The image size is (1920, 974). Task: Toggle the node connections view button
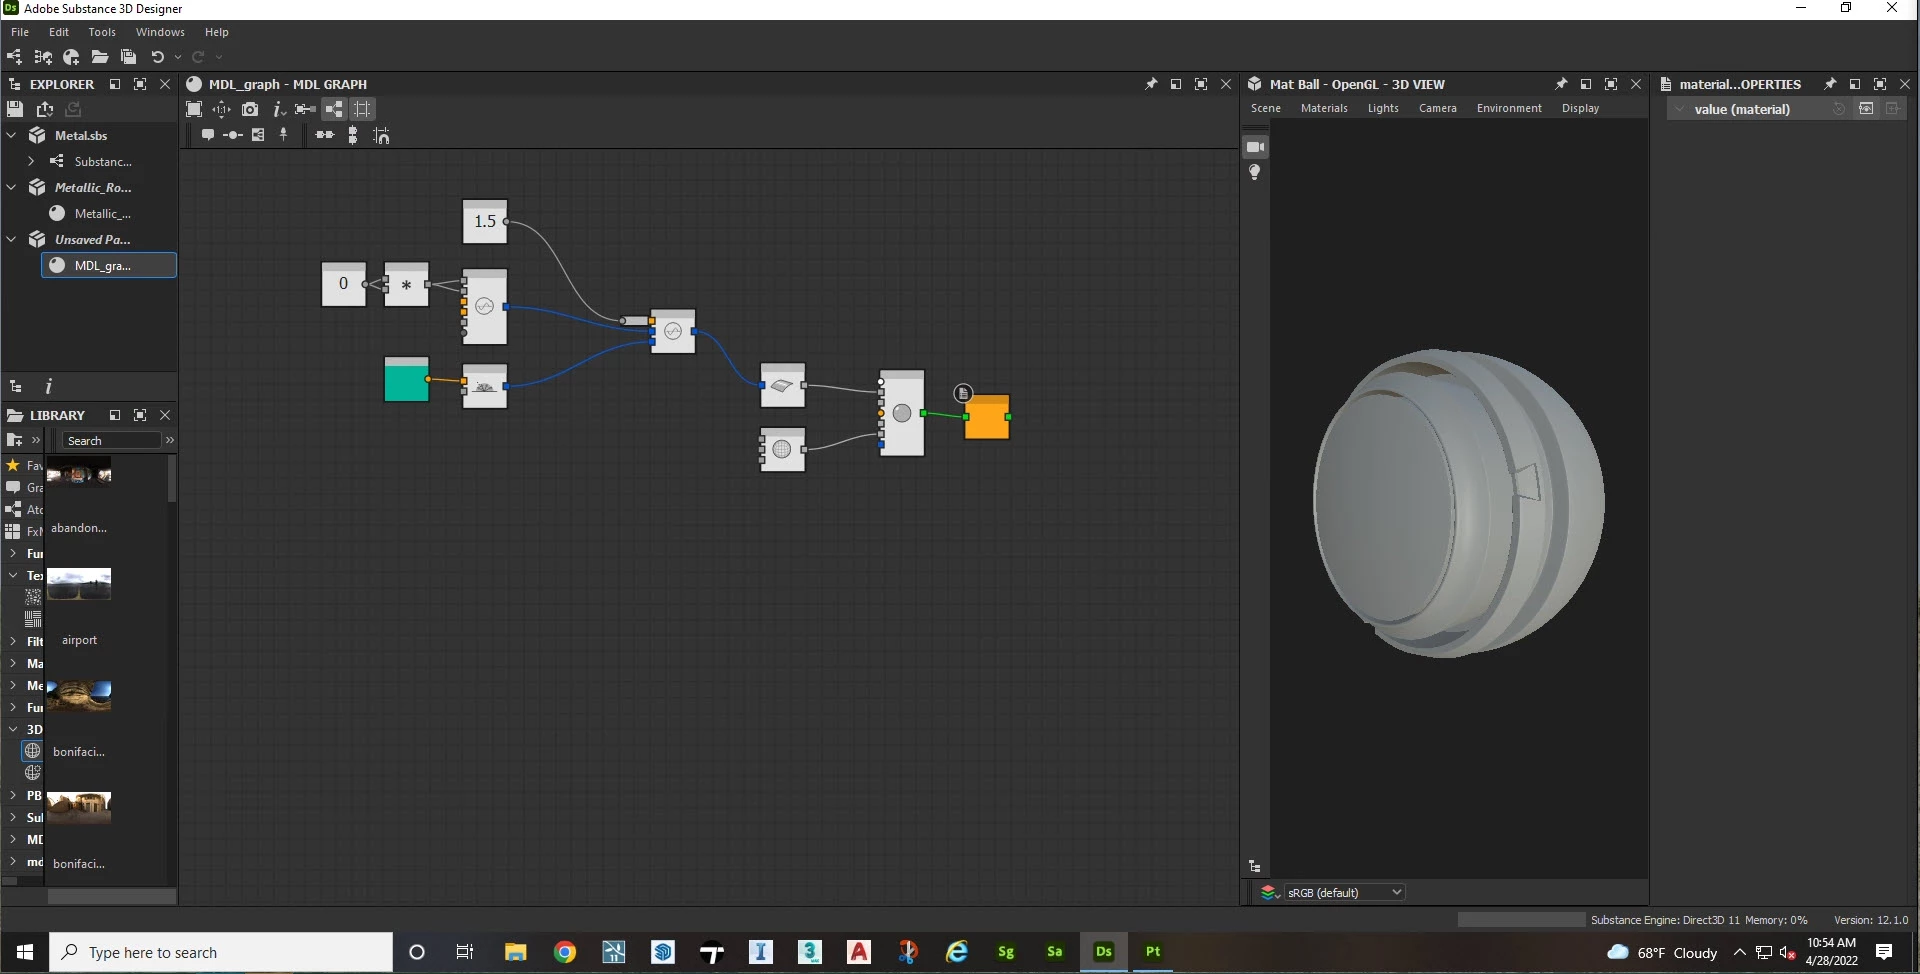click(x=334, y=109)
